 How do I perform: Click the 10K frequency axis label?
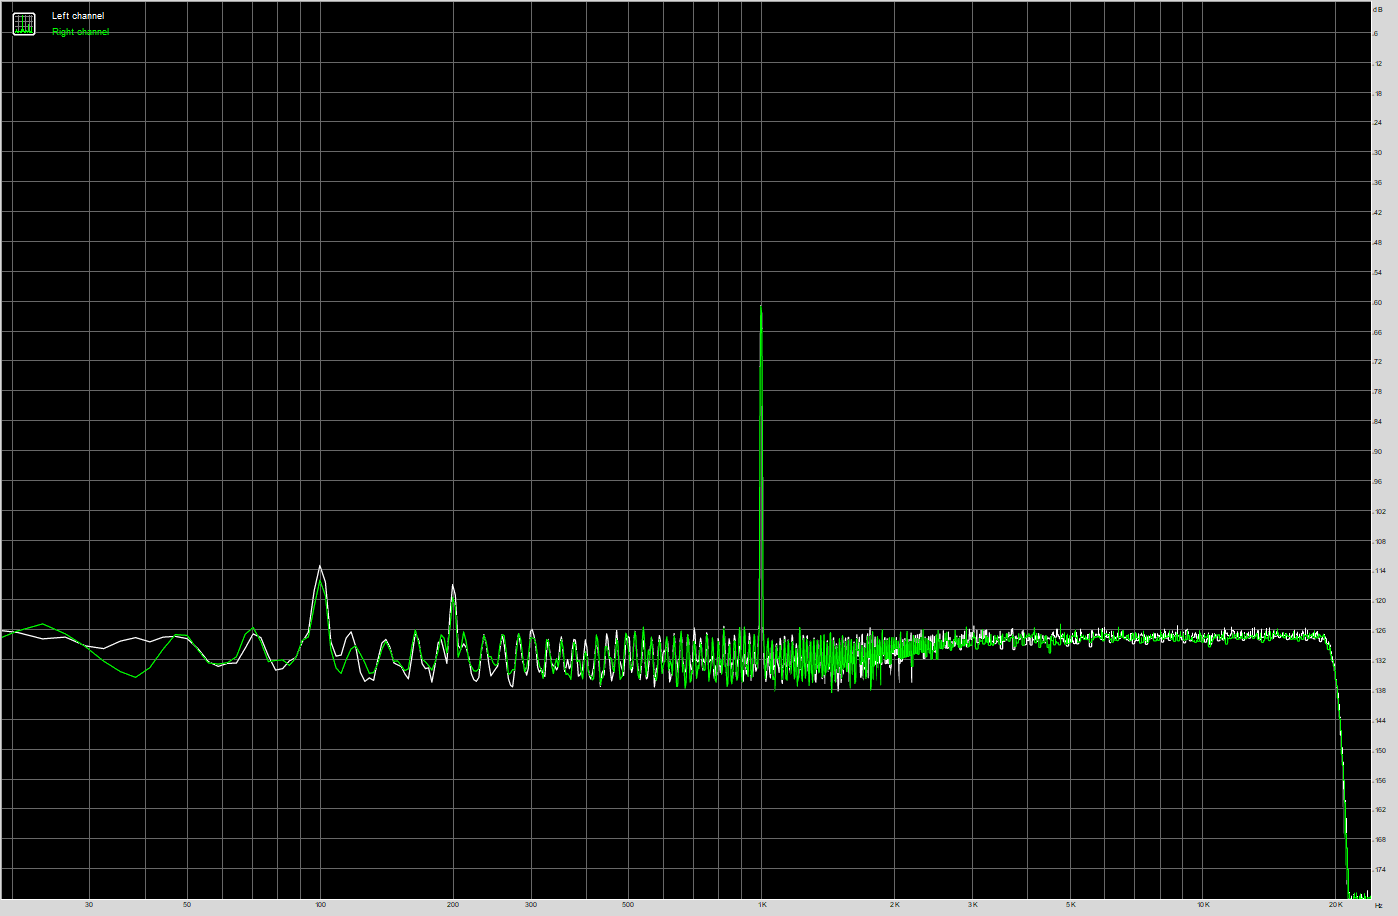click(1203, 905)
